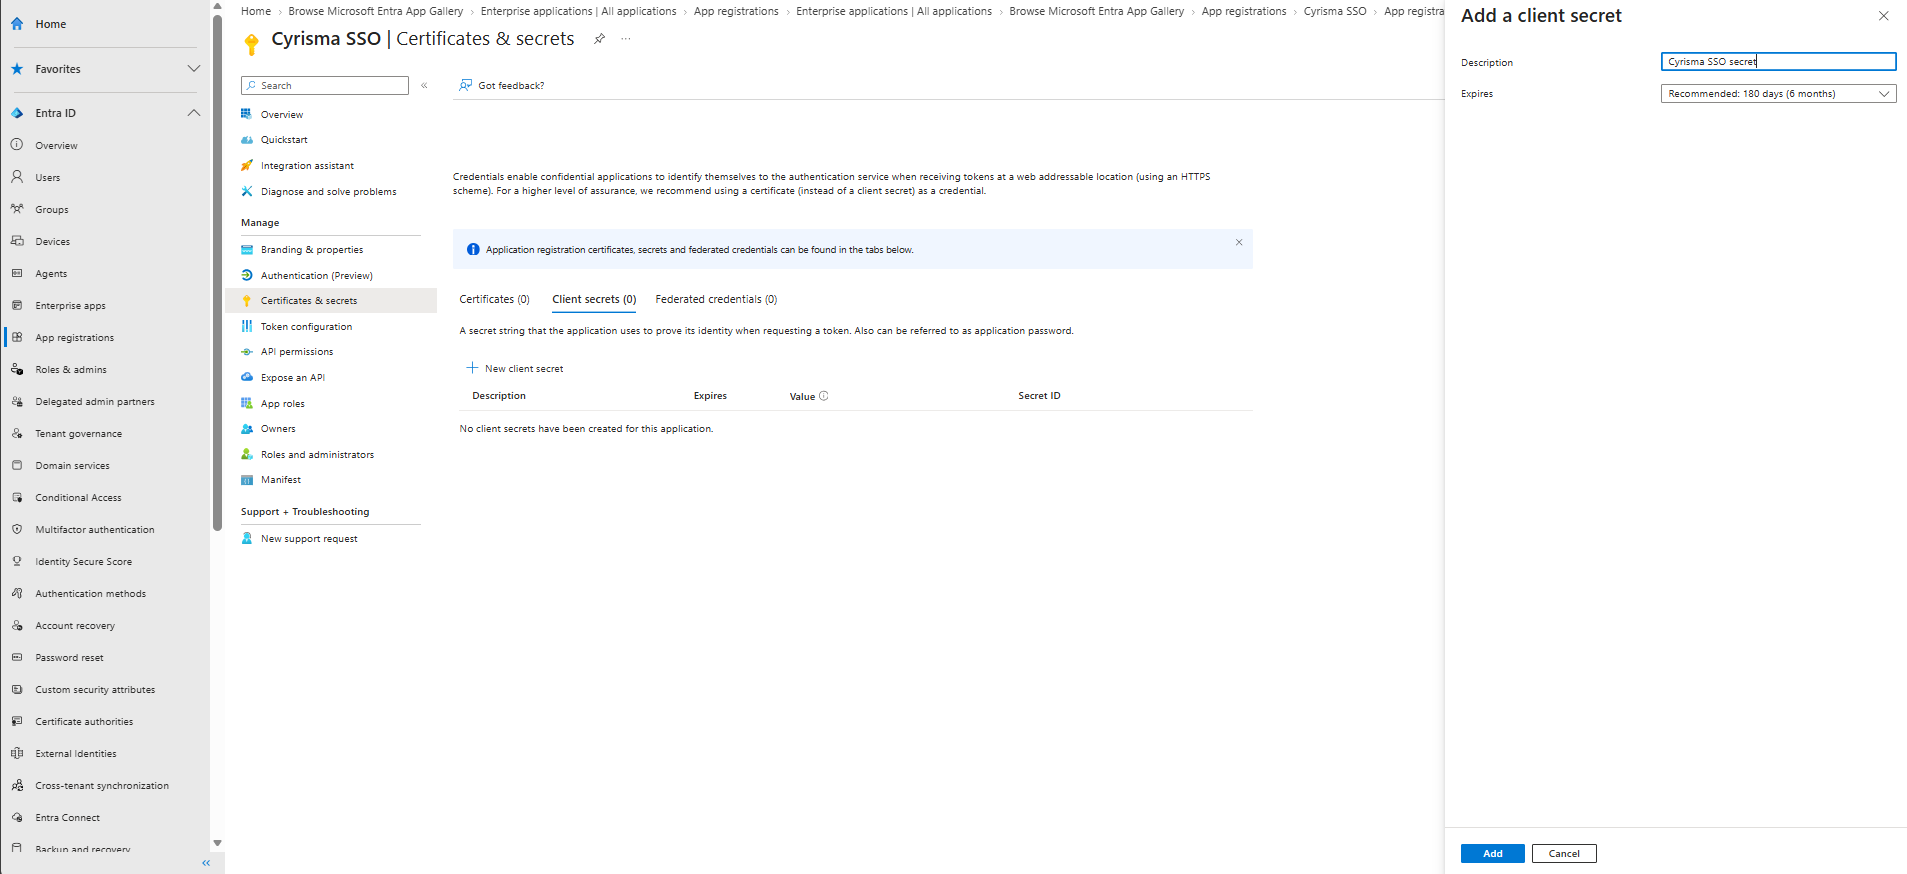Screen dimensions: 1907x874
Task: Open Users from the Entra ID menu
Action: (48, 177)
